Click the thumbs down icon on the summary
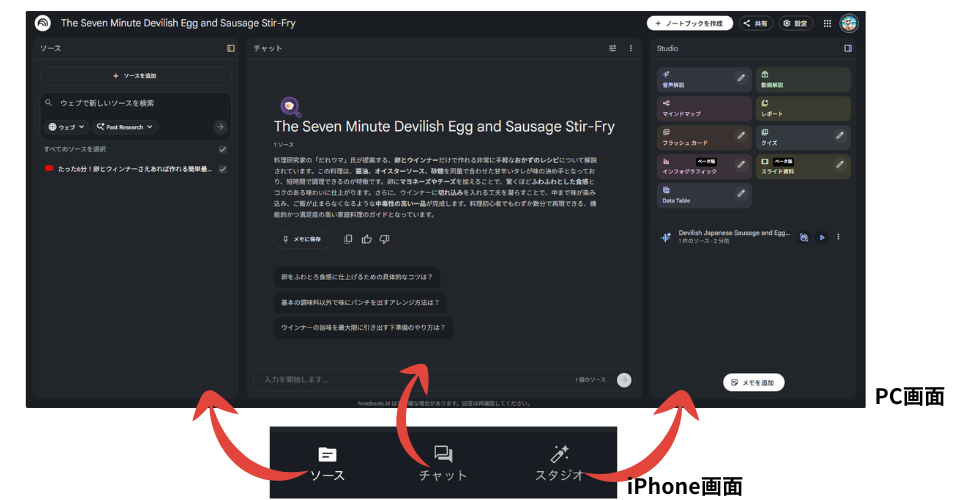This screenshot has height=500, width=960. pyautogui.click(x=384, y=239)
